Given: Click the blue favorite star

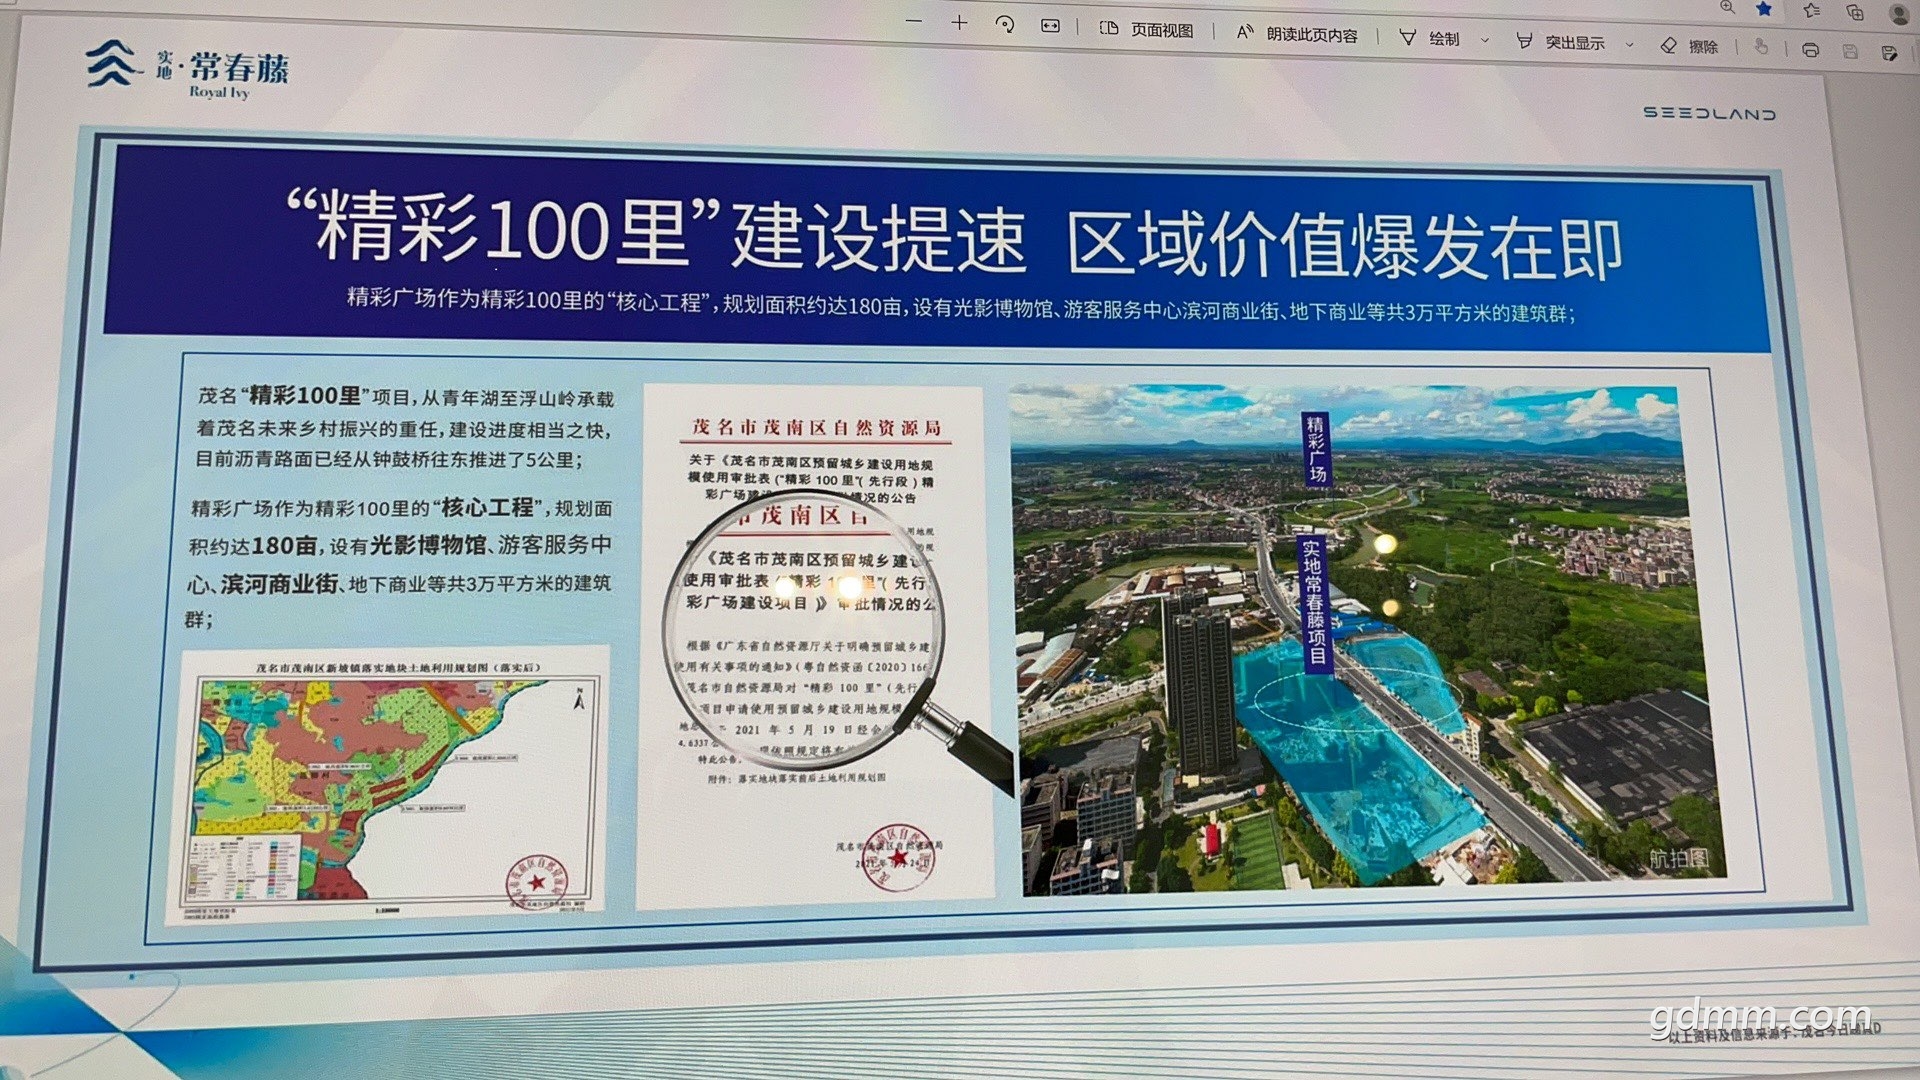Looking at the screenshot, I should coord(1764,9).
